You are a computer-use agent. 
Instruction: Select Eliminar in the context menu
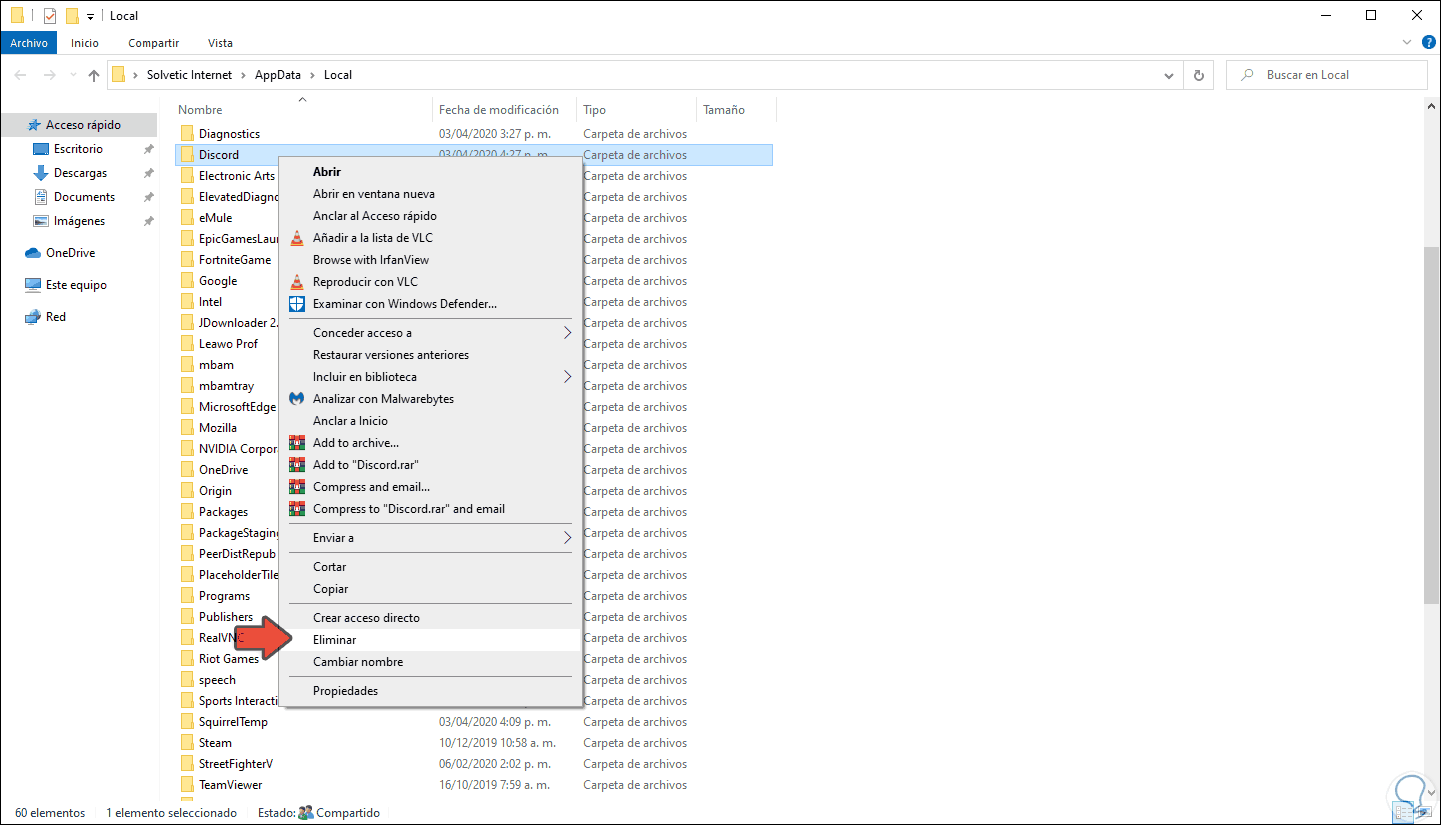click(x=431, y=640)
